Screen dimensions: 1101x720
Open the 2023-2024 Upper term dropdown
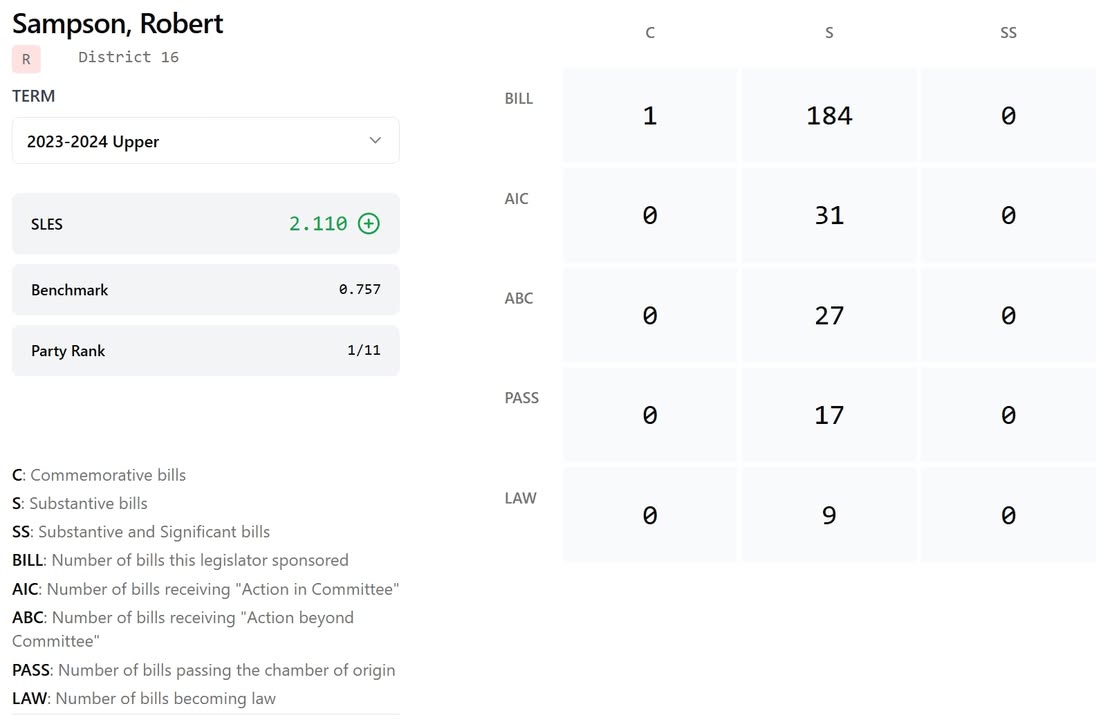pyautogui.click(x=205, y=141)
